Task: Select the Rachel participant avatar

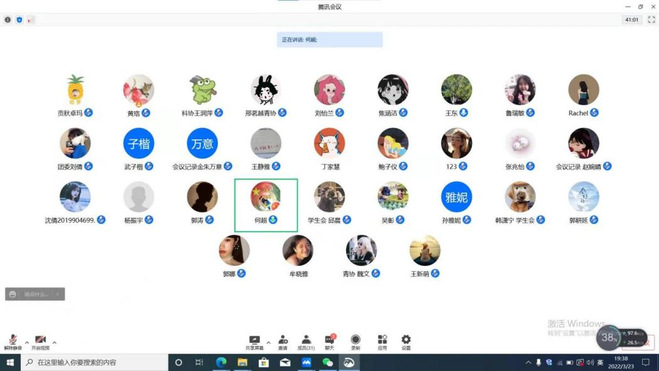Action: 583,90
